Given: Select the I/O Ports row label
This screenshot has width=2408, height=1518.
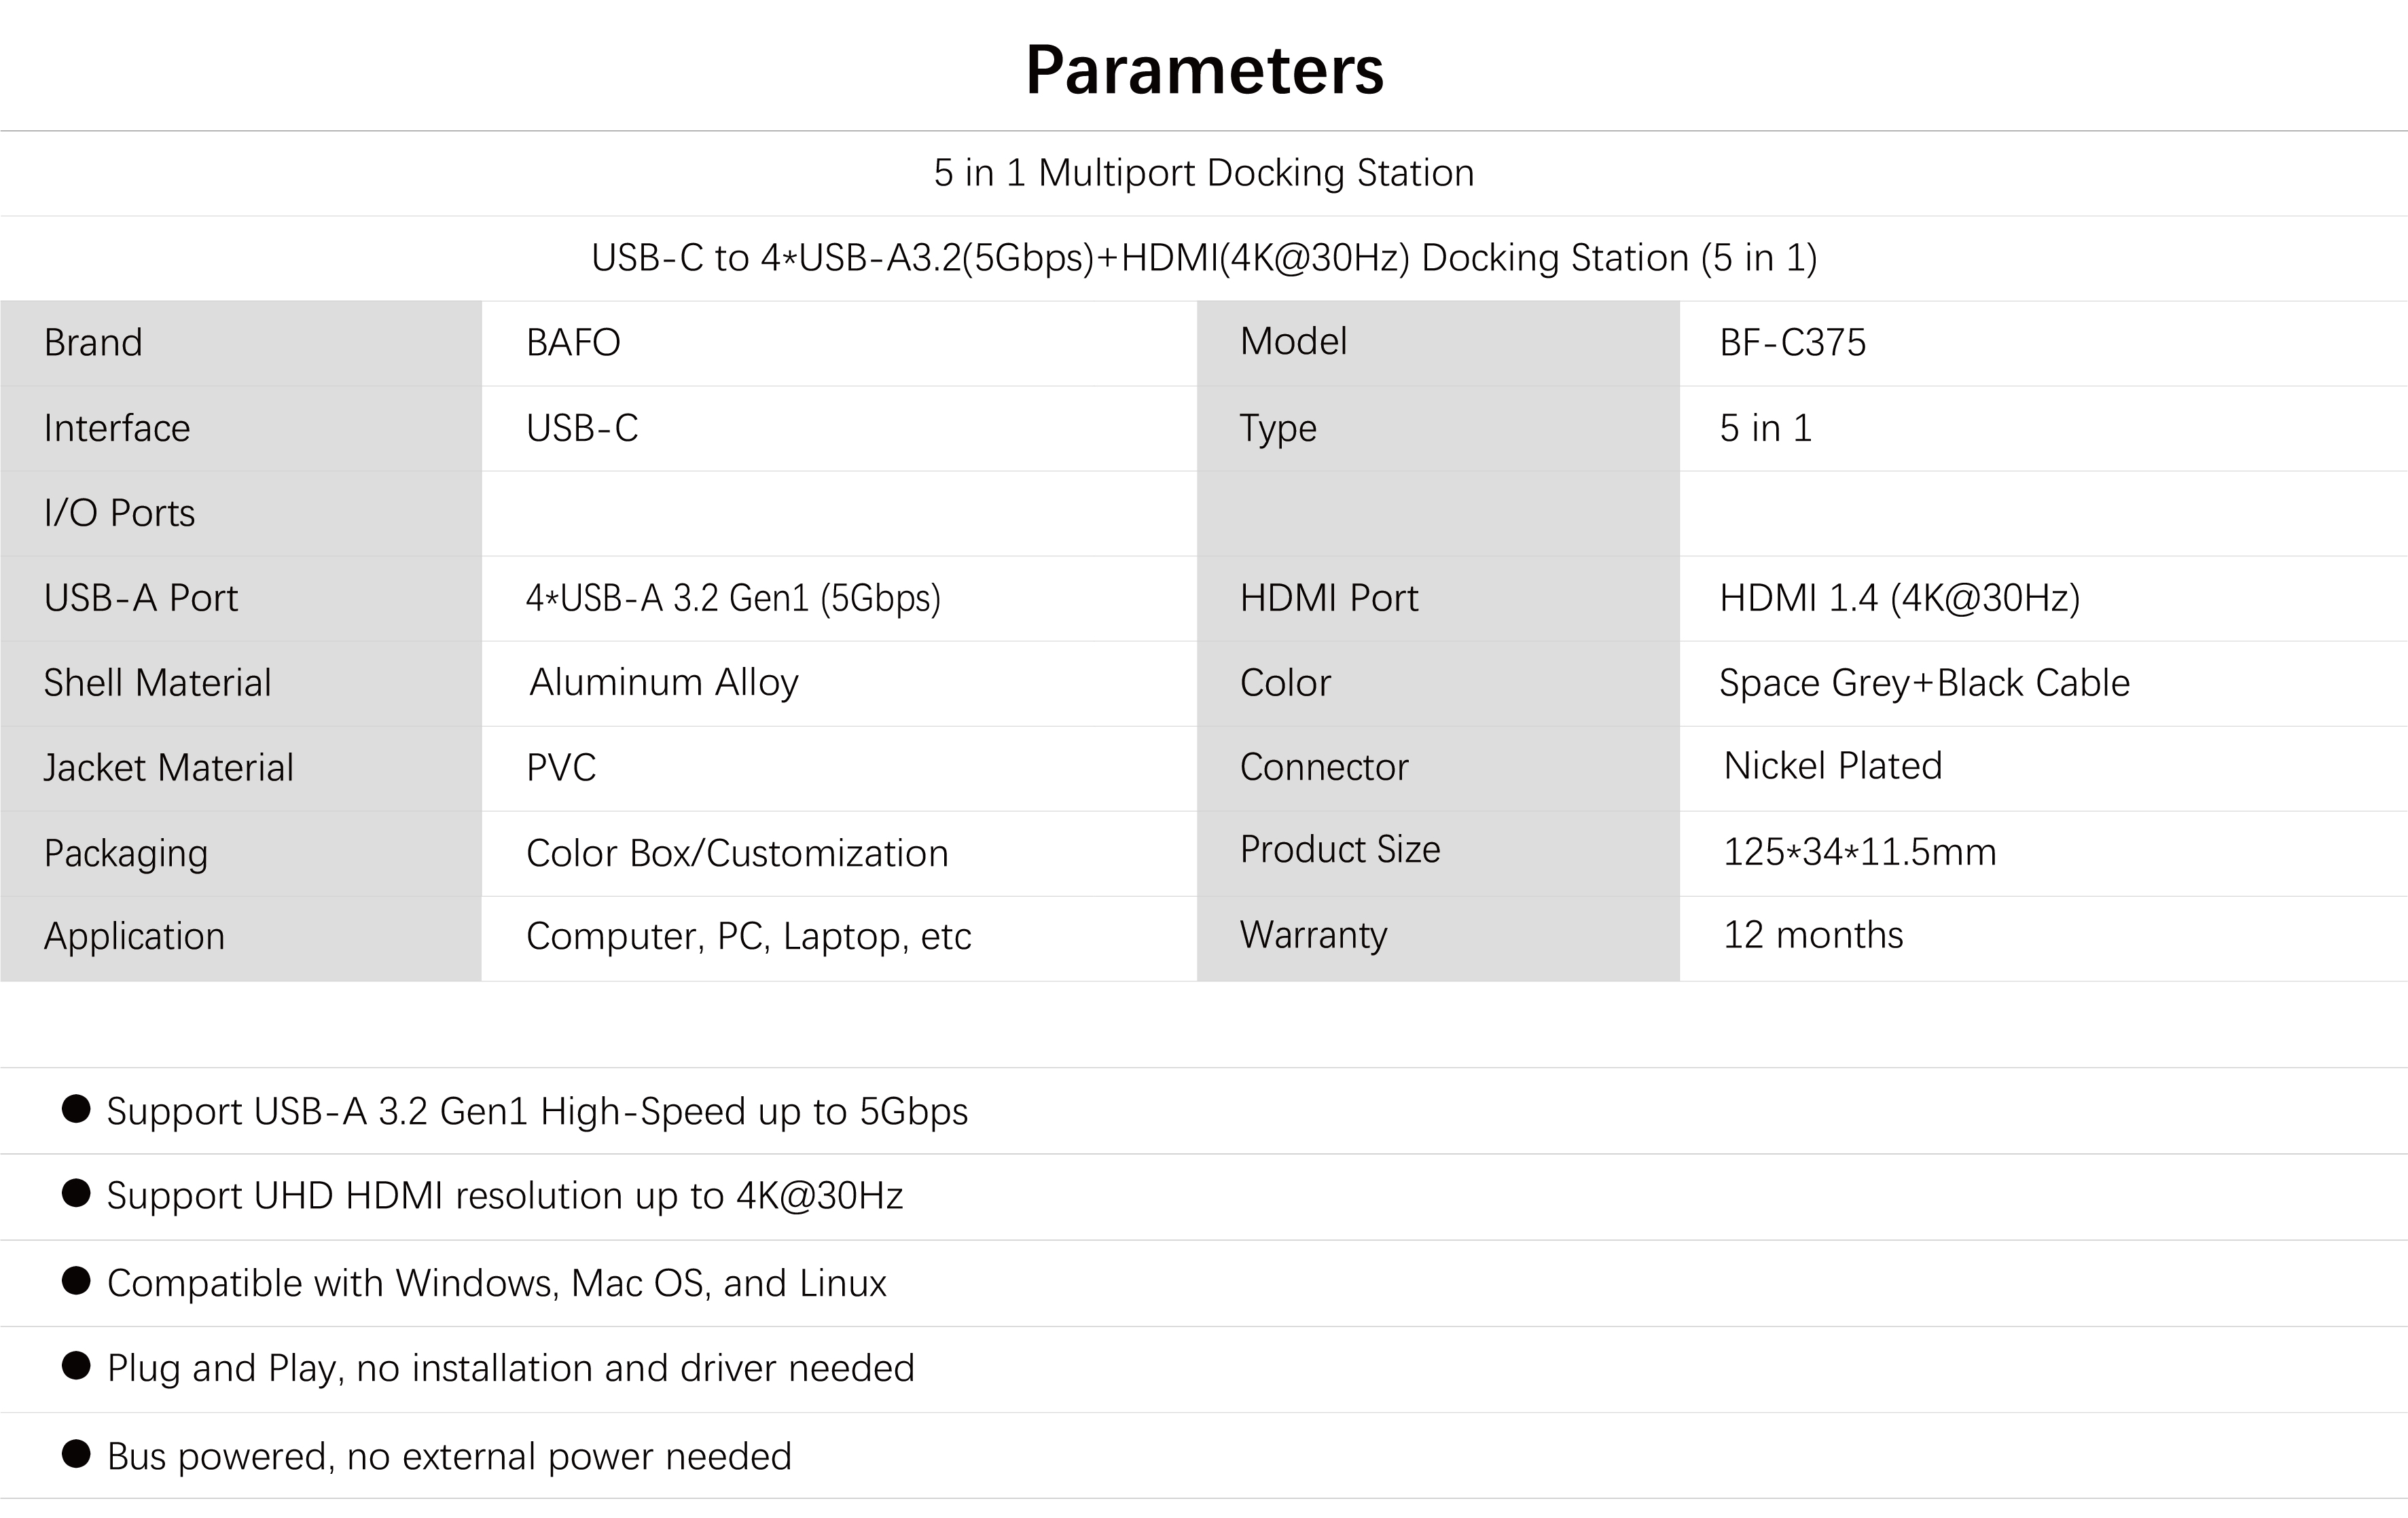Looking at the screenshot, I should point(119,513).
